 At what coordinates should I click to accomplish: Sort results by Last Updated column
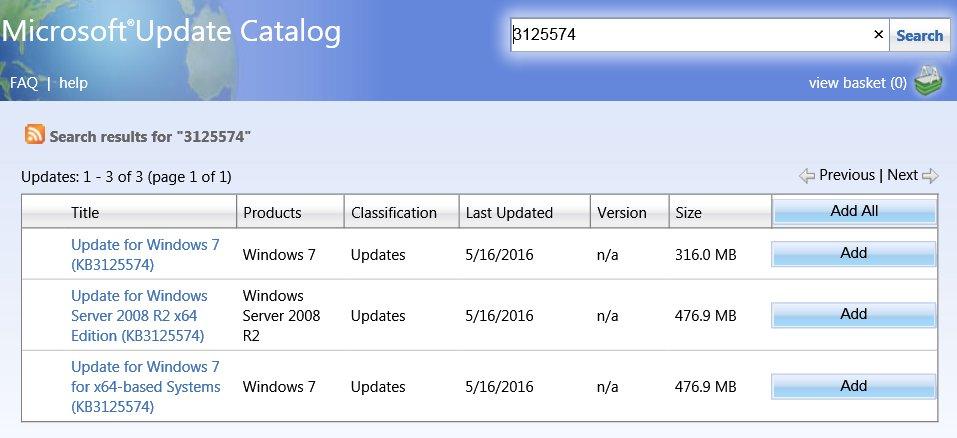tap(509, 212)
